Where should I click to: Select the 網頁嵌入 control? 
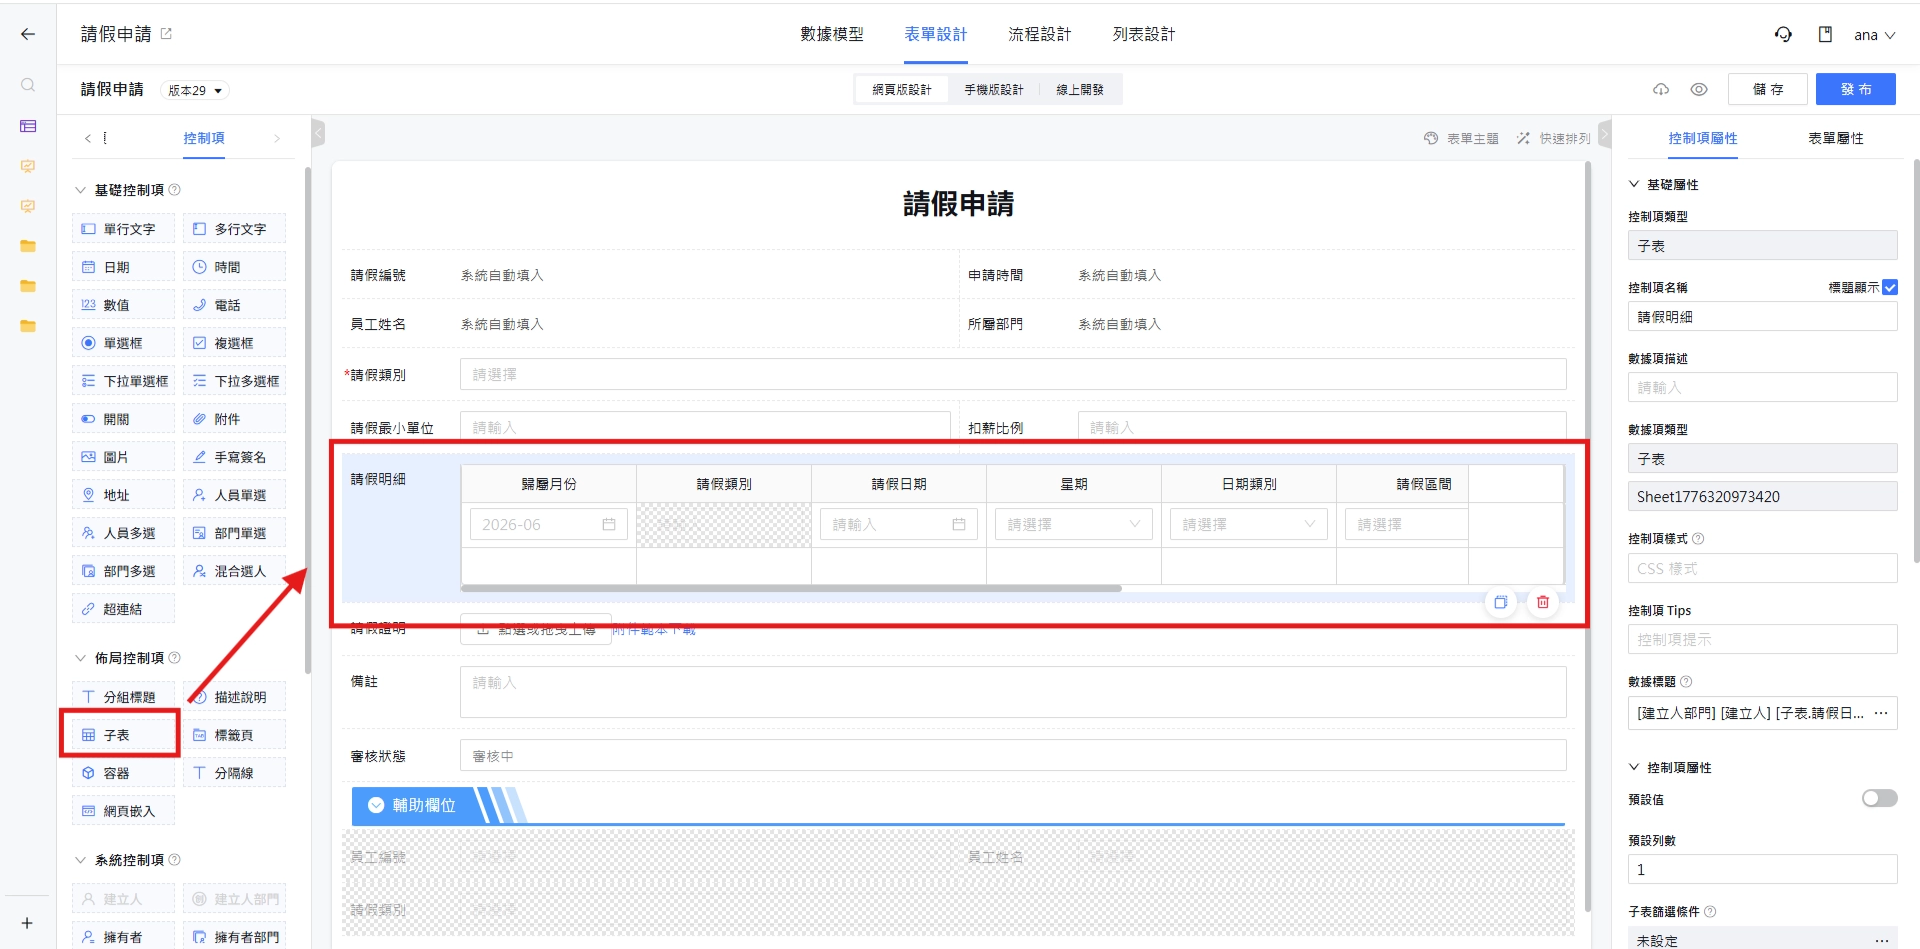(123, 811)
